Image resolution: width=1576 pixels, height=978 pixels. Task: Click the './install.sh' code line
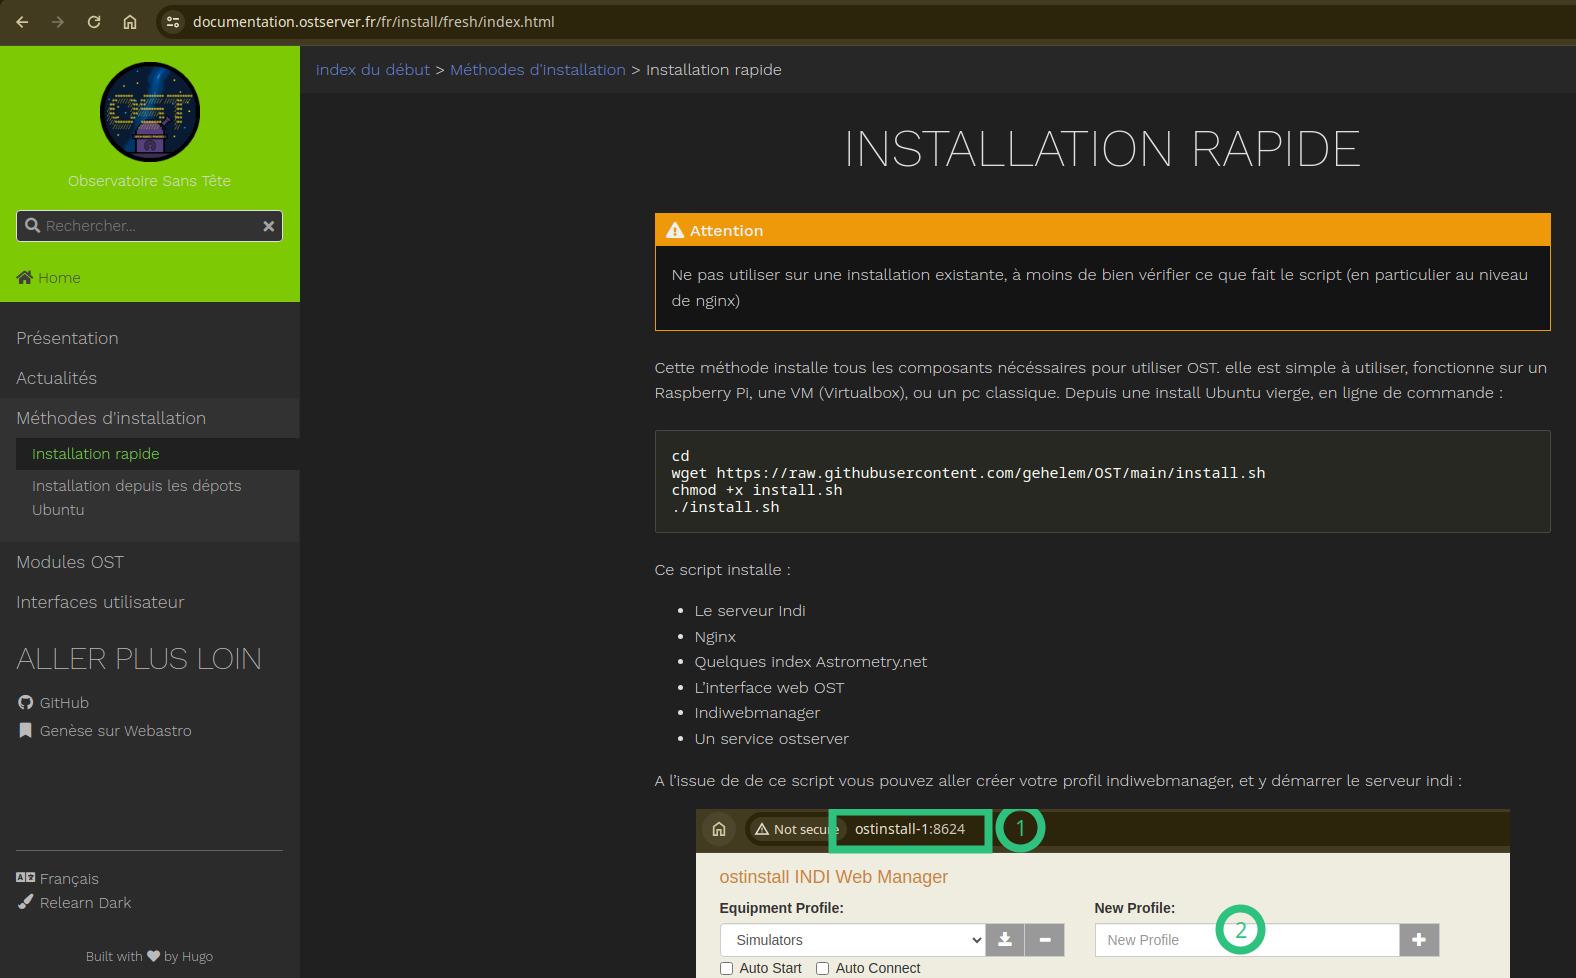point(726,507)
